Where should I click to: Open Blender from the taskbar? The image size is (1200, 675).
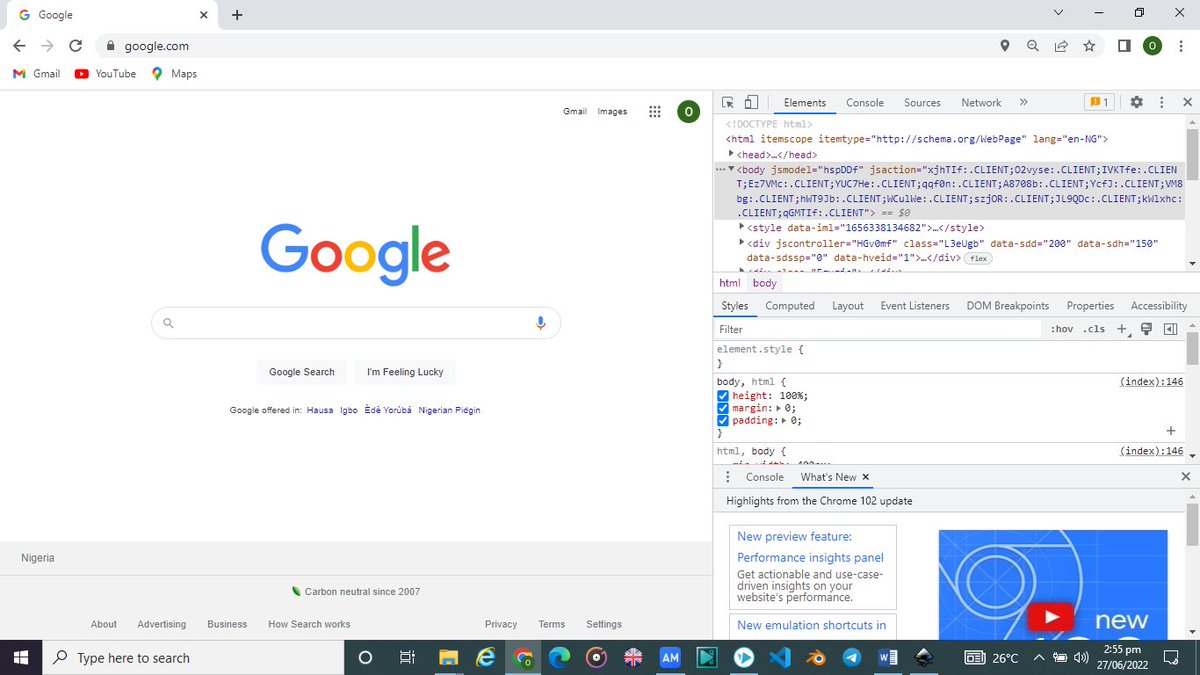816,658
